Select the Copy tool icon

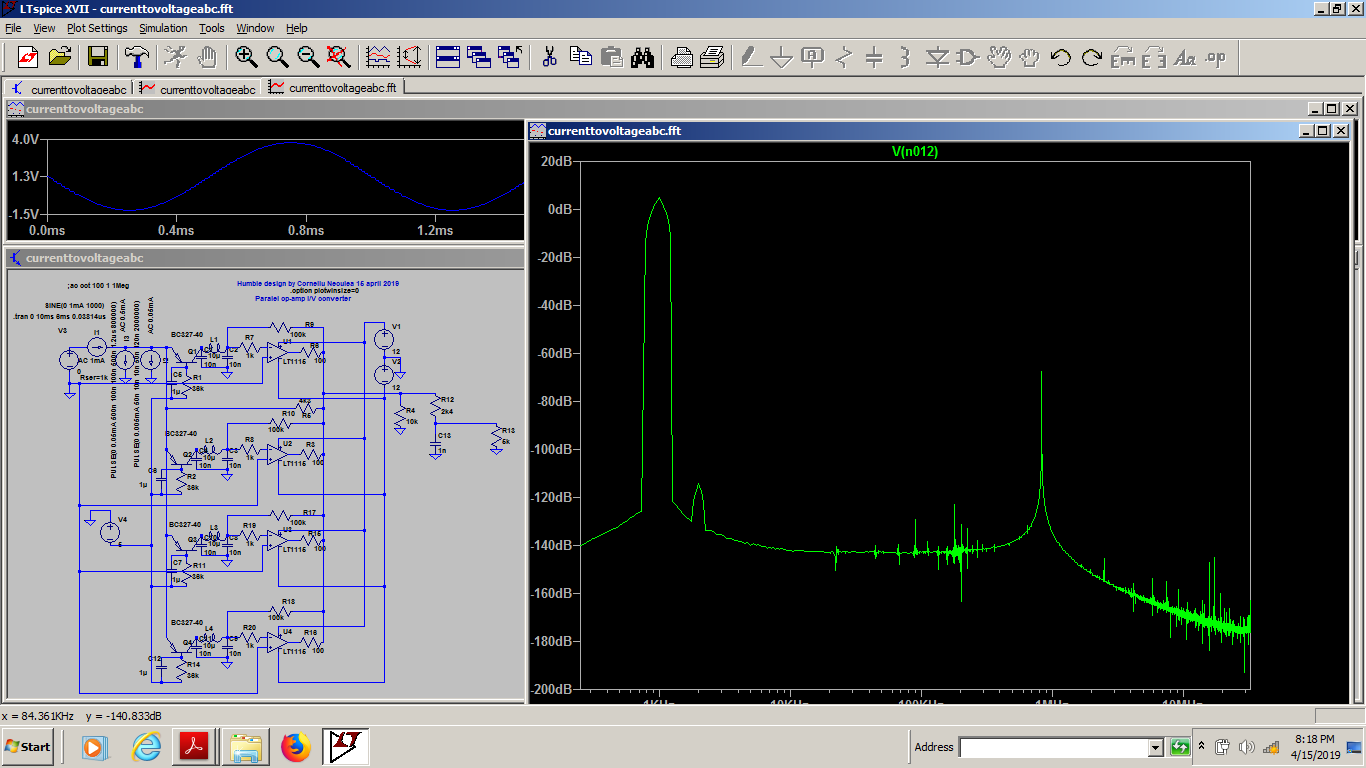(x=581, y=57)
